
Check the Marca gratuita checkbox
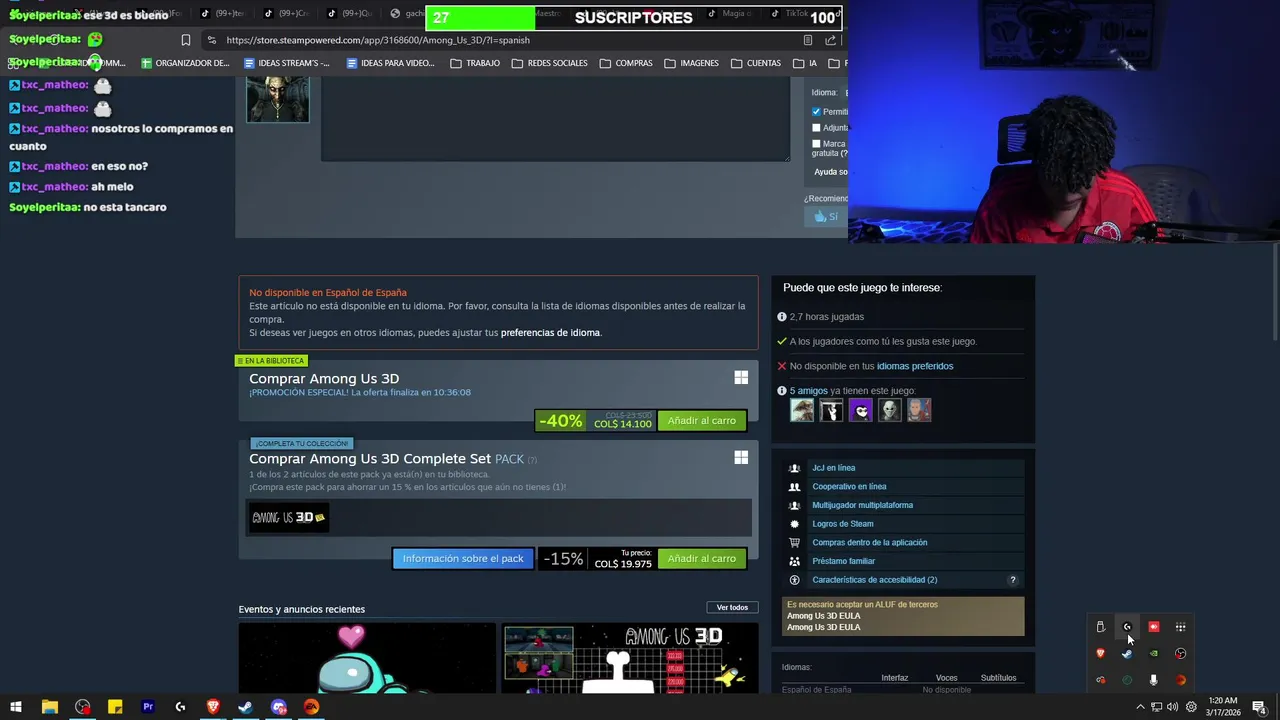(816, 144)
